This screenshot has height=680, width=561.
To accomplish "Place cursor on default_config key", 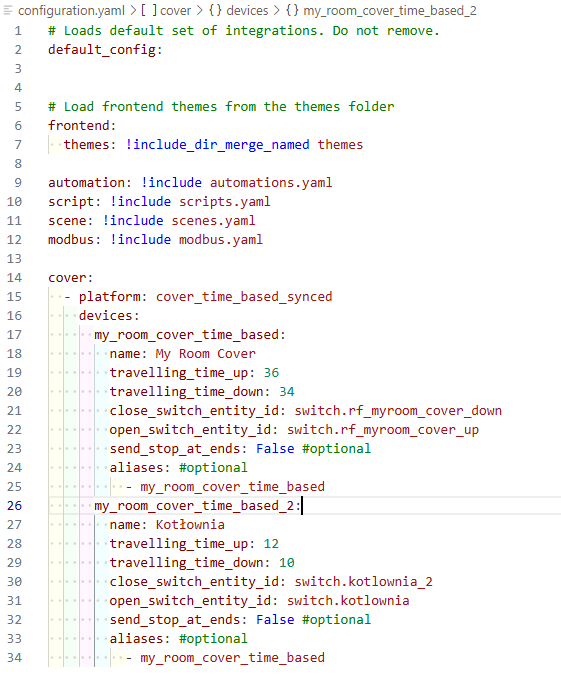I will pyautogui.click(x=101, y=50).
